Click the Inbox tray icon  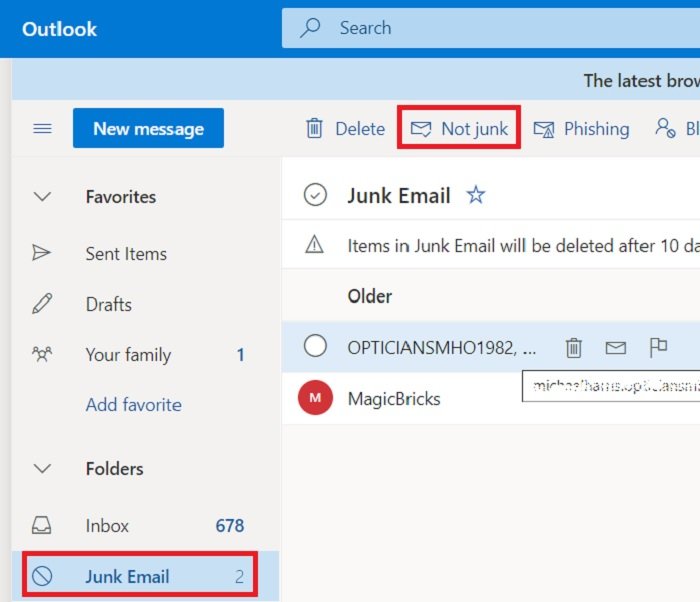[x=42, y=525]
